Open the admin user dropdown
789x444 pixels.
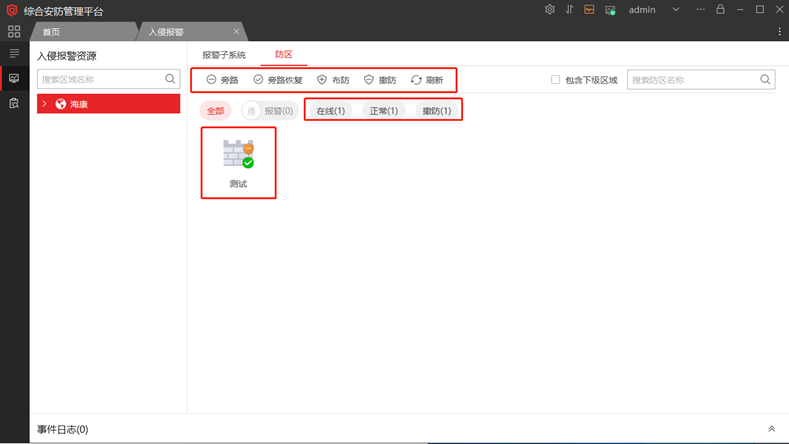click(676, 10)
